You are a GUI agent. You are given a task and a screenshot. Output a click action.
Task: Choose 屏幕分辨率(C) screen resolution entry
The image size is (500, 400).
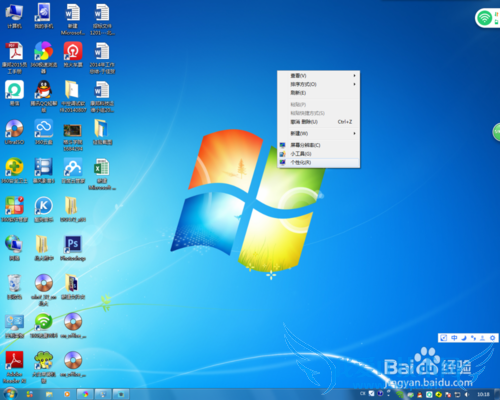pos(319,145)
